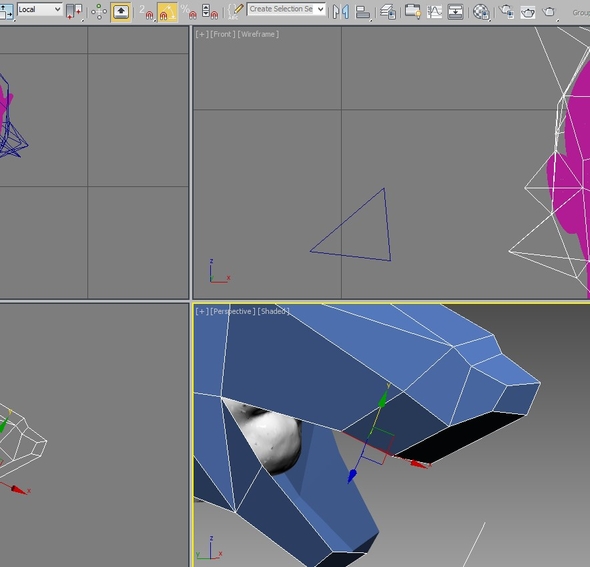Select the Align tool icon
Image resolution: width=590 pixels, height=567 pixels.
[x=363, y=12]
